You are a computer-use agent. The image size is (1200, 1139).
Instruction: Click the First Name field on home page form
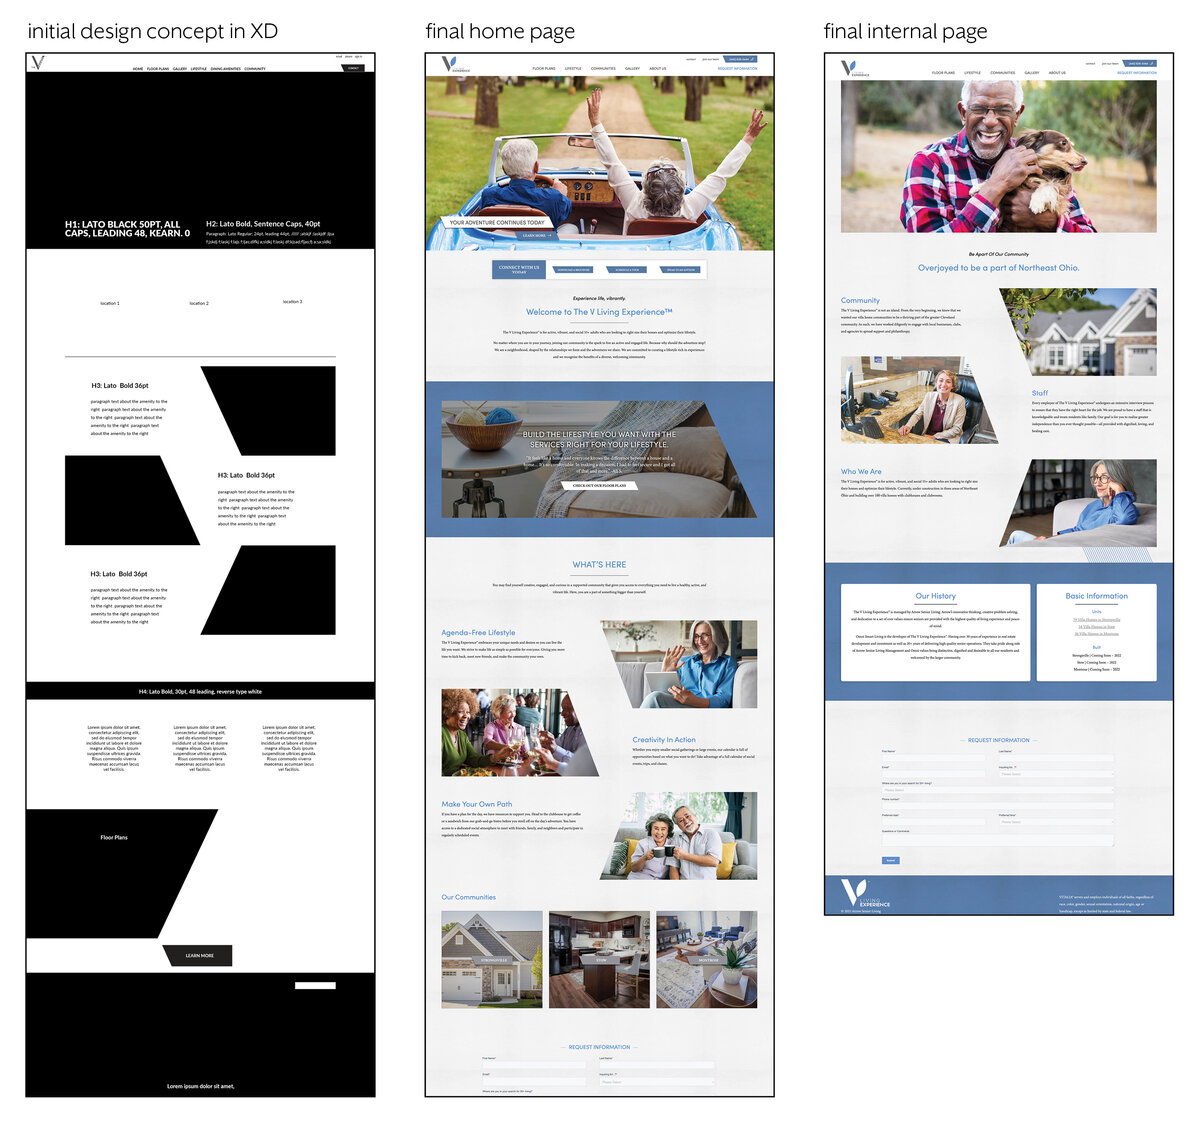point(534,1065)
